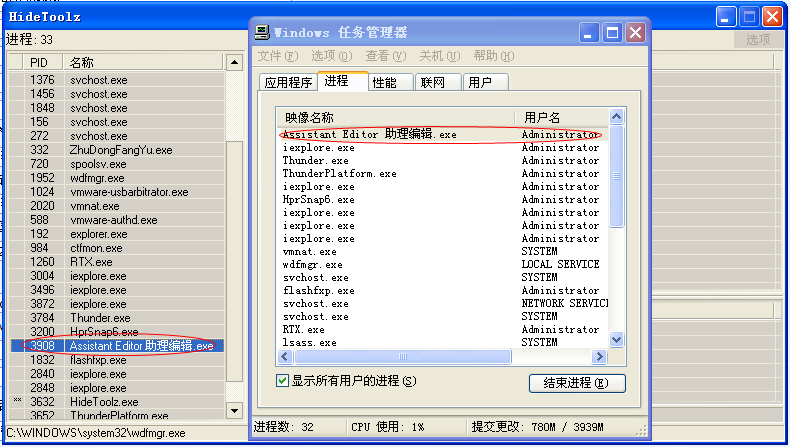
Task: Open the 查看(V) menu
Action: pos(385,55)
